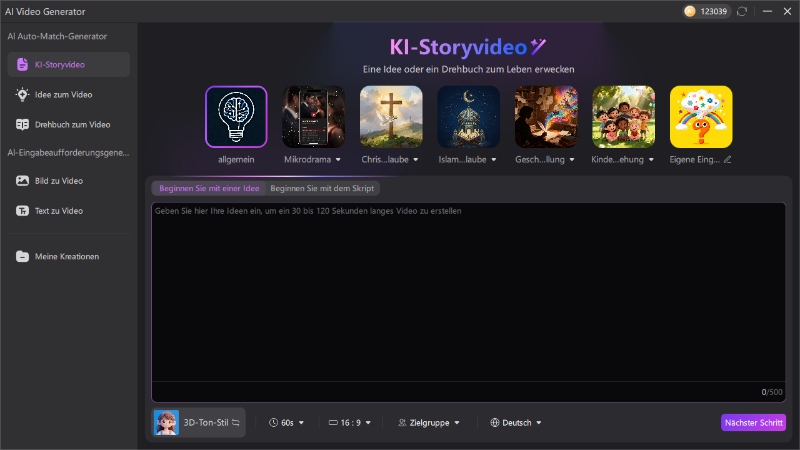Click the edit pencil next to Eigene Eing...
The width and height of the screenshot is (800, 450).
pyautogui.click(x=727, y=159)
